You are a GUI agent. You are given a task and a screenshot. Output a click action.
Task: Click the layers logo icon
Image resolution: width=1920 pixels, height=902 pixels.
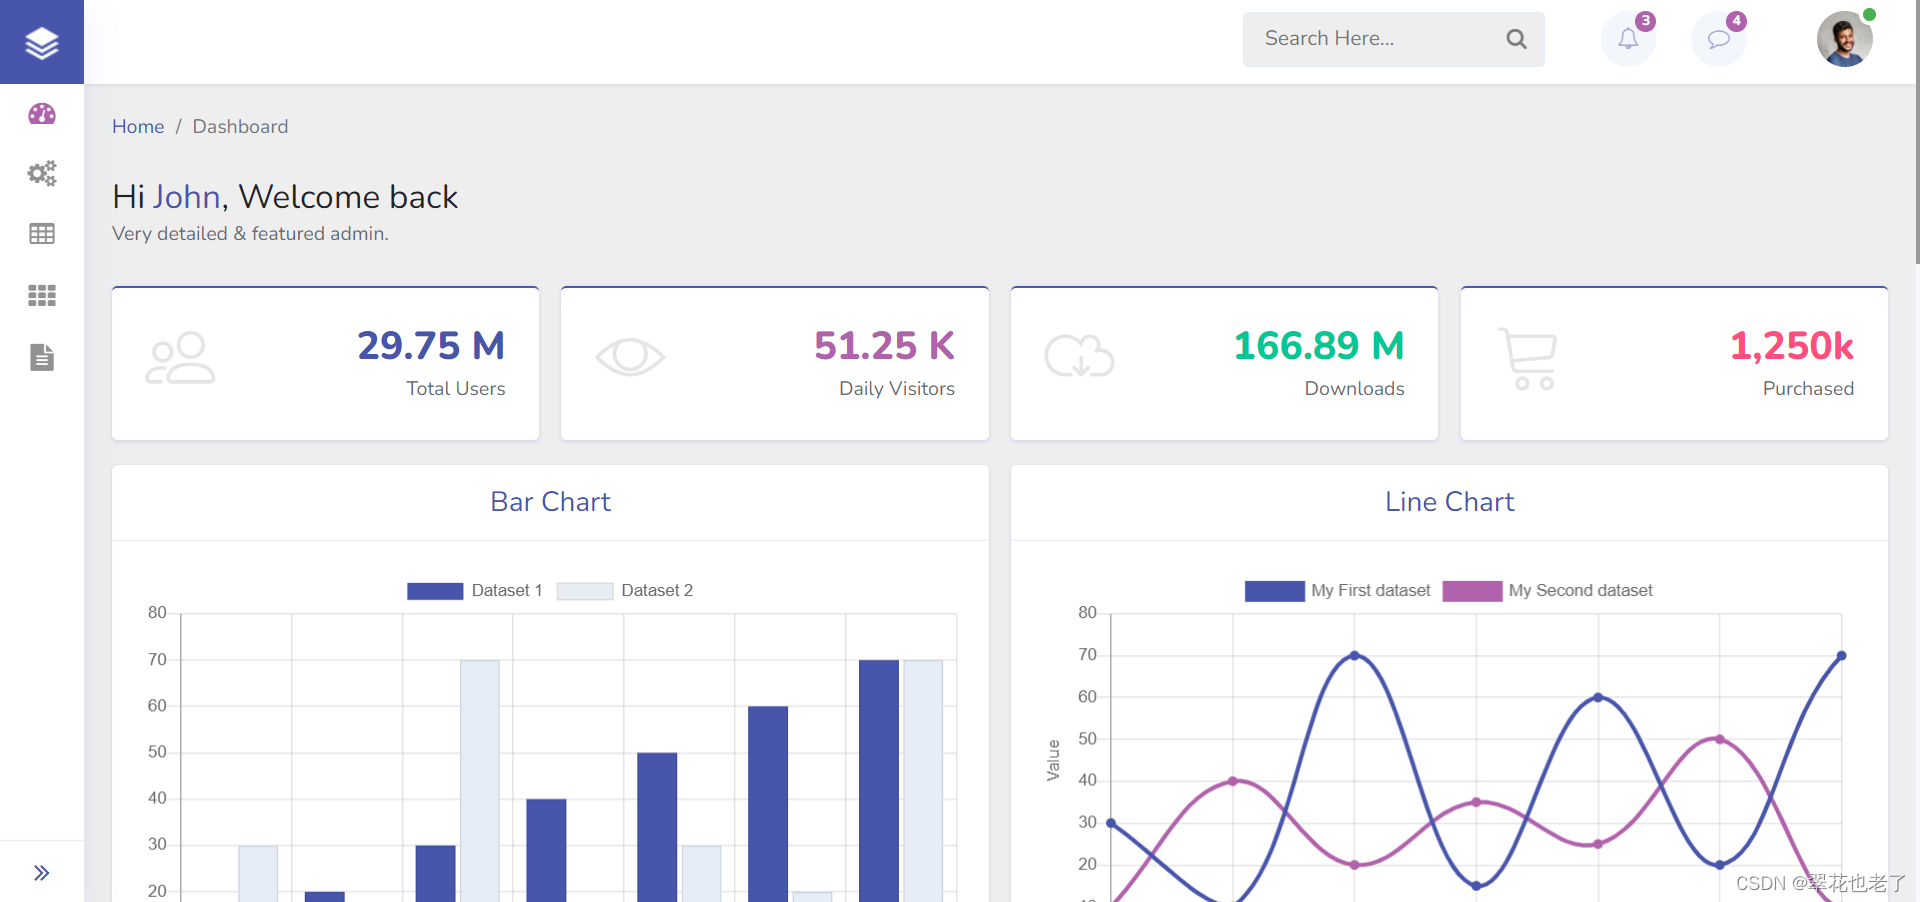42,43
